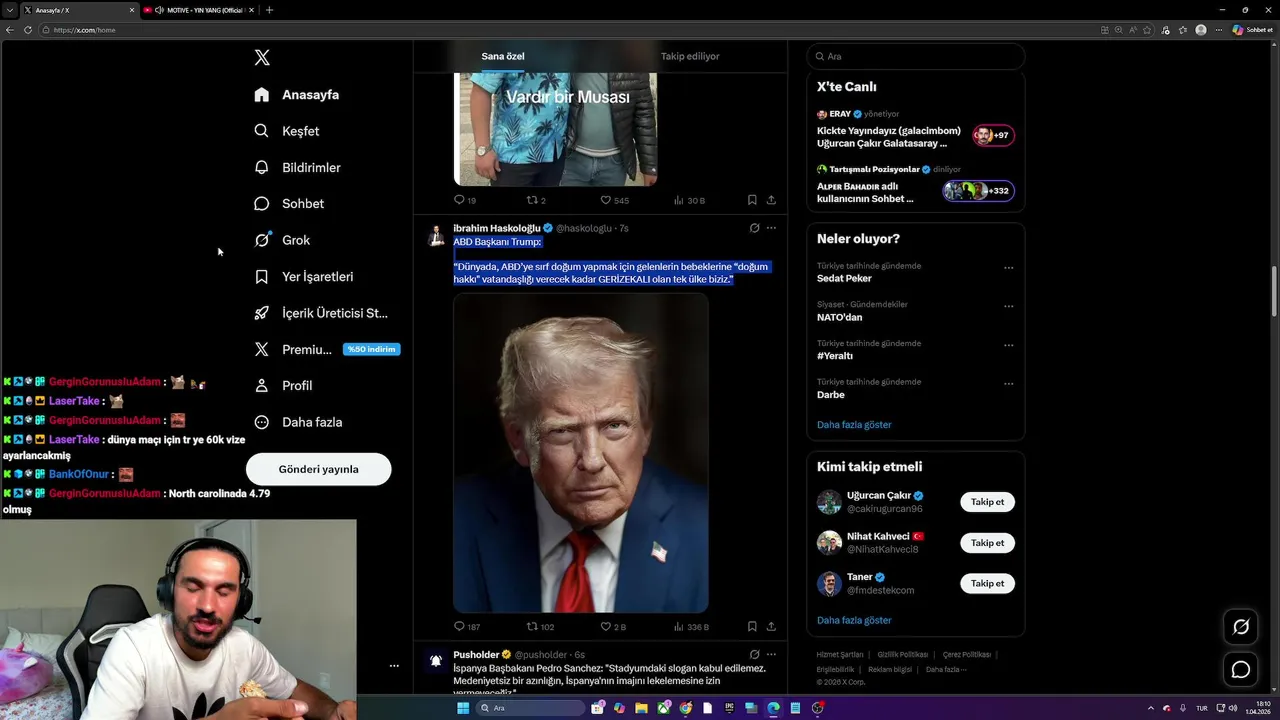Click the X logo above Anasayfa
1280x720 pixels.
tap(262, 58)
